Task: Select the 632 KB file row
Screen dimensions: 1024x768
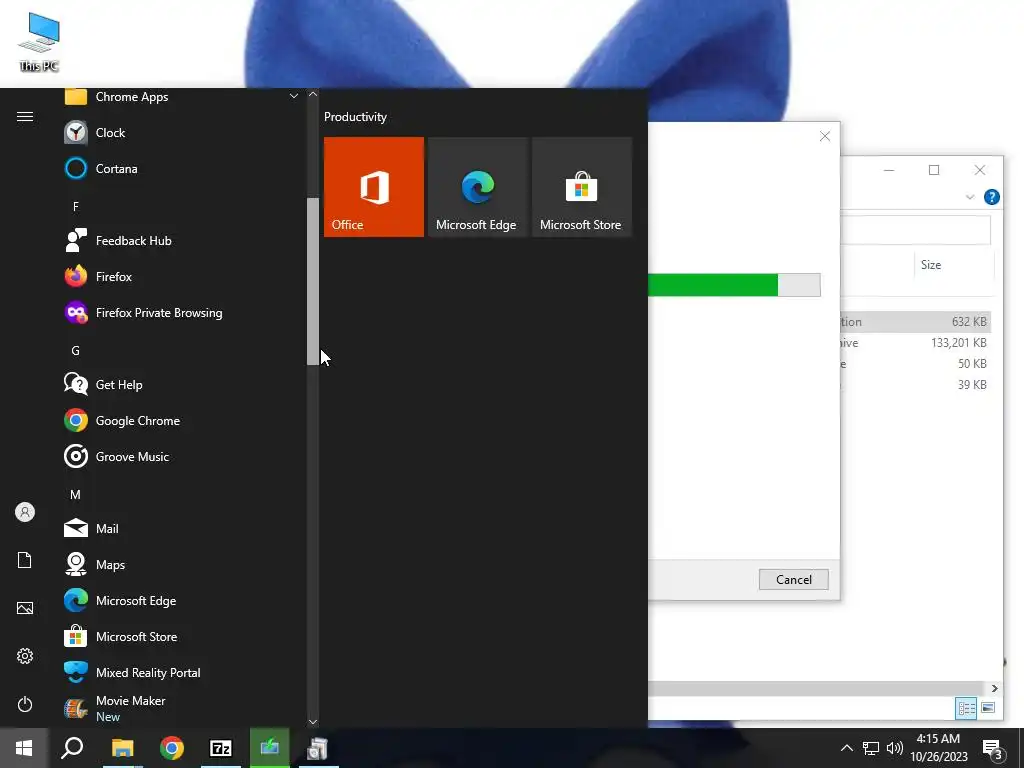Action: tap(915, 322)
